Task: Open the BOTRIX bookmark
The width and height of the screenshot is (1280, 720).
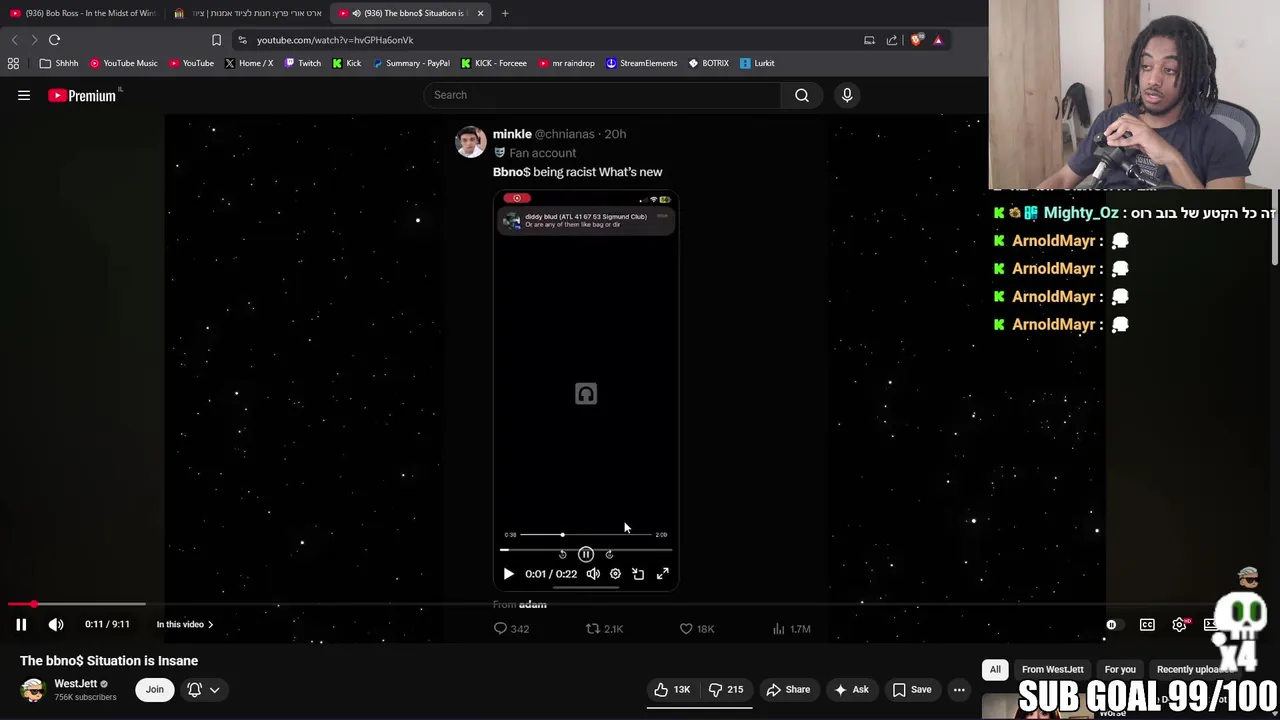Action: click(x=708, y=63)
